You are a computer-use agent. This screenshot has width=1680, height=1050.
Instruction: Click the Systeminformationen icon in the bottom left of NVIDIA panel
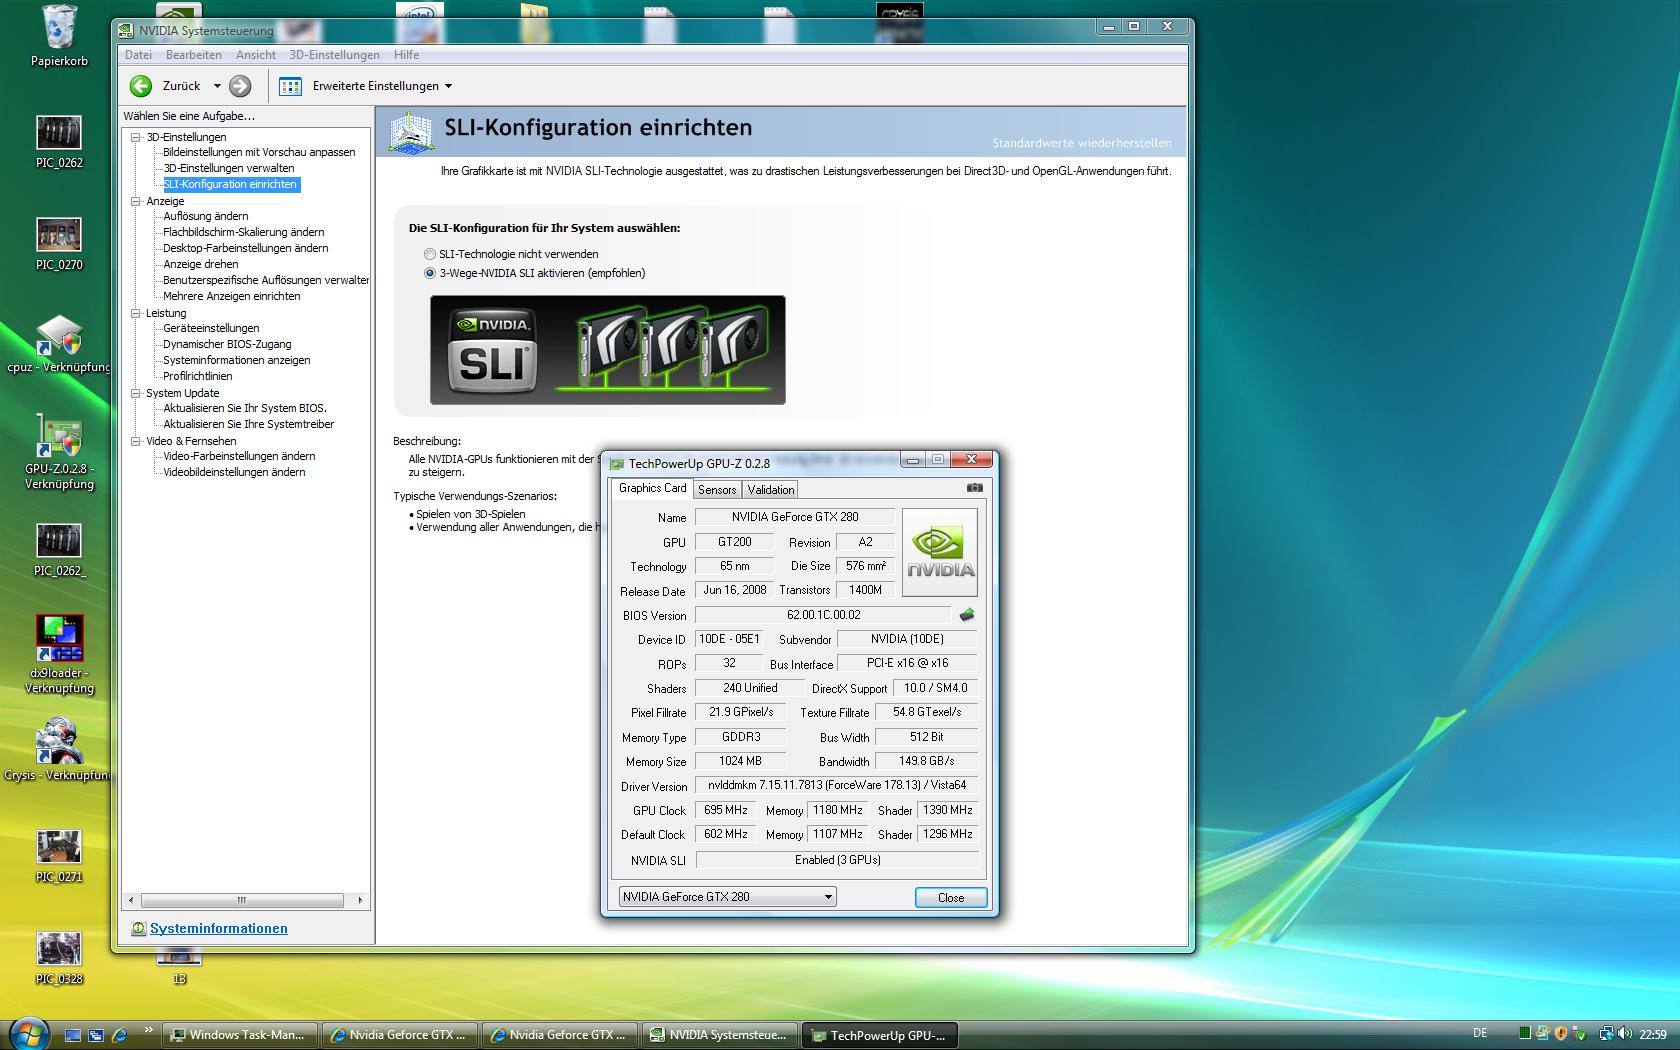[x=138, y=929]
